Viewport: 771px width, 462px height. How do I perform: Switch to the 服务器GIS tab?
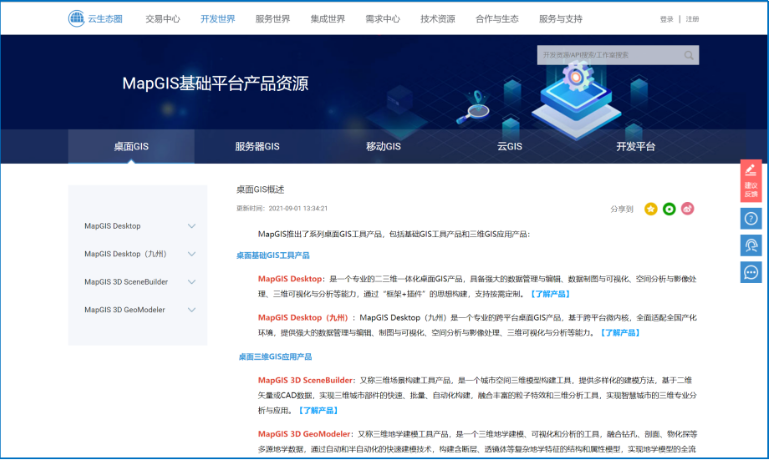[x=257, y=146]
